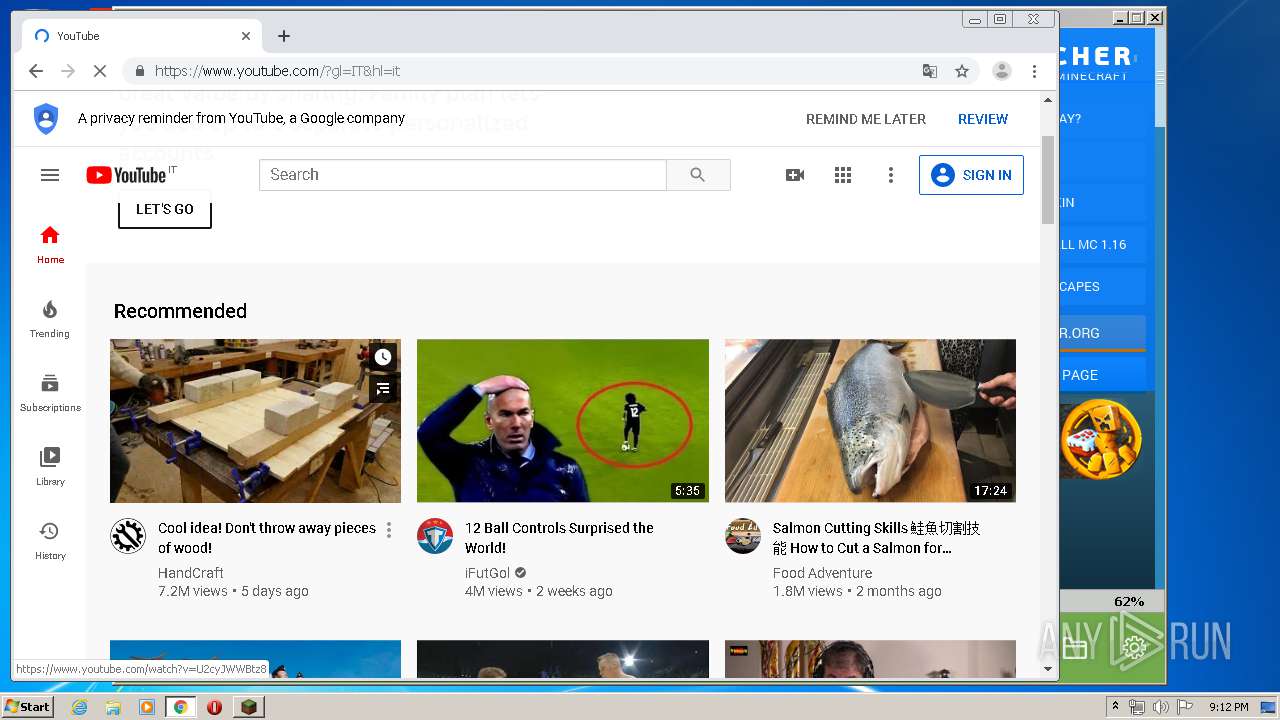This screenshot has width=1280, height=720.
Task: Open 'Cool idea! Don't throw away' title
Action: click(x=267, y=538)
